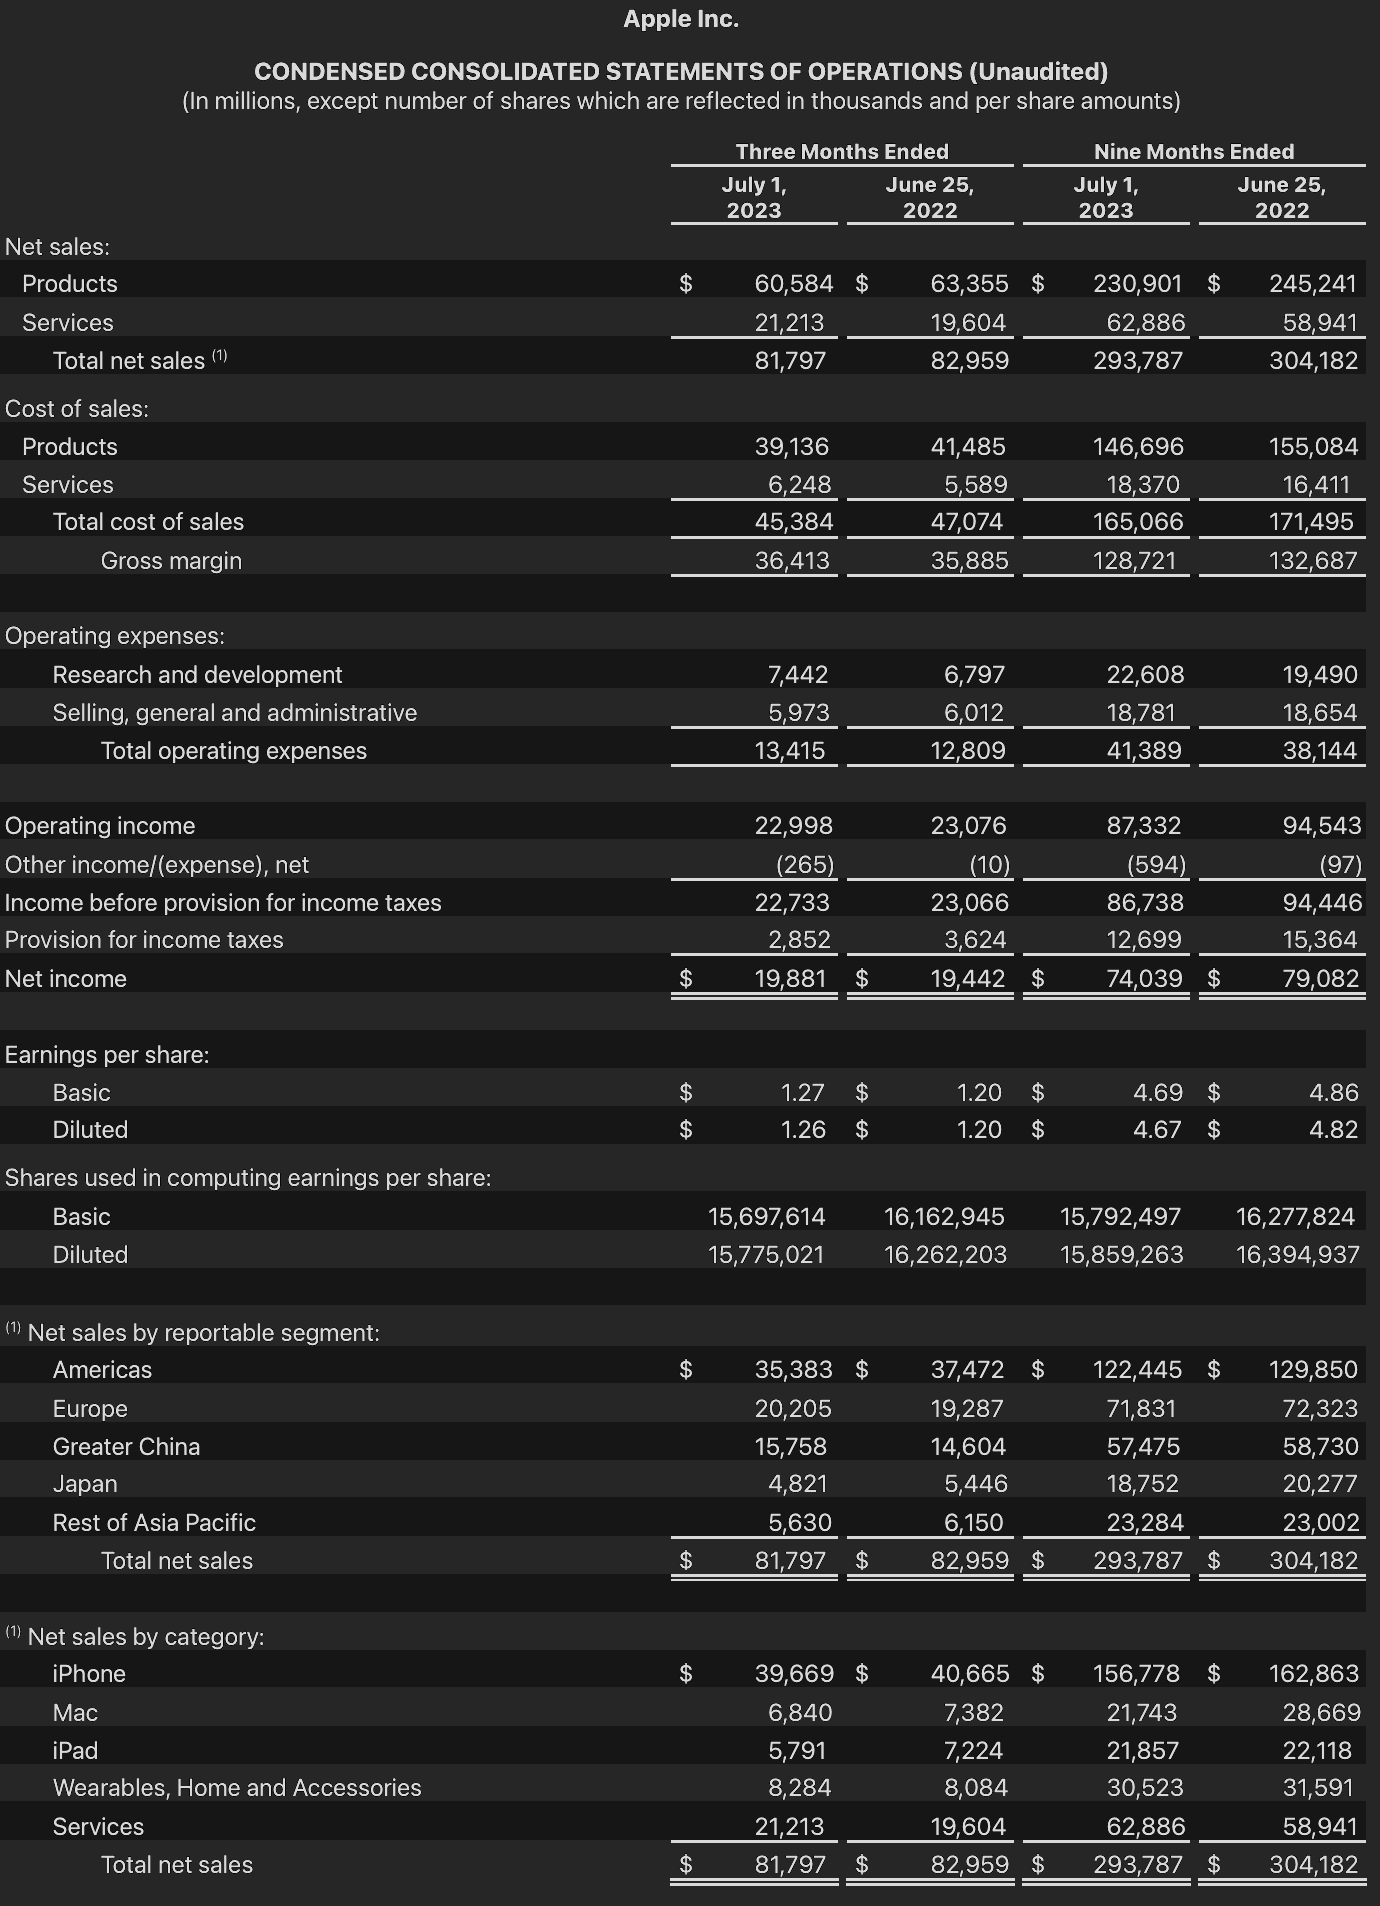Click Other income/(expense) value (265)
The height and width of the screenshot is (1906, 1380).
[x=805, y=865]
